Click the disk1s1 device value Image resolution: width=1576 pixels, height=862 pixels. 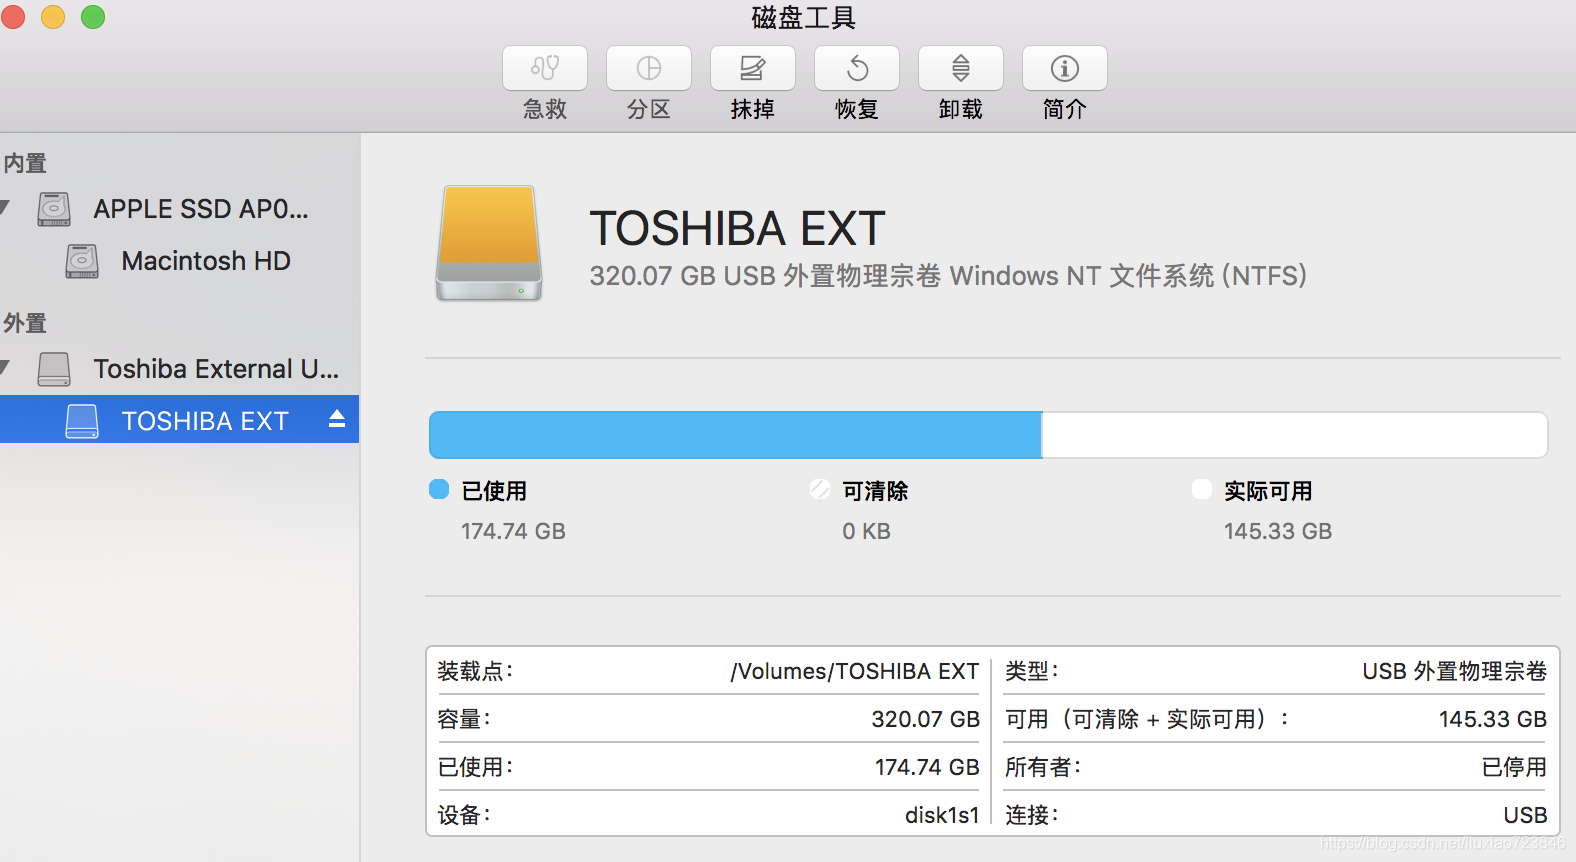[x=942, y=815]
